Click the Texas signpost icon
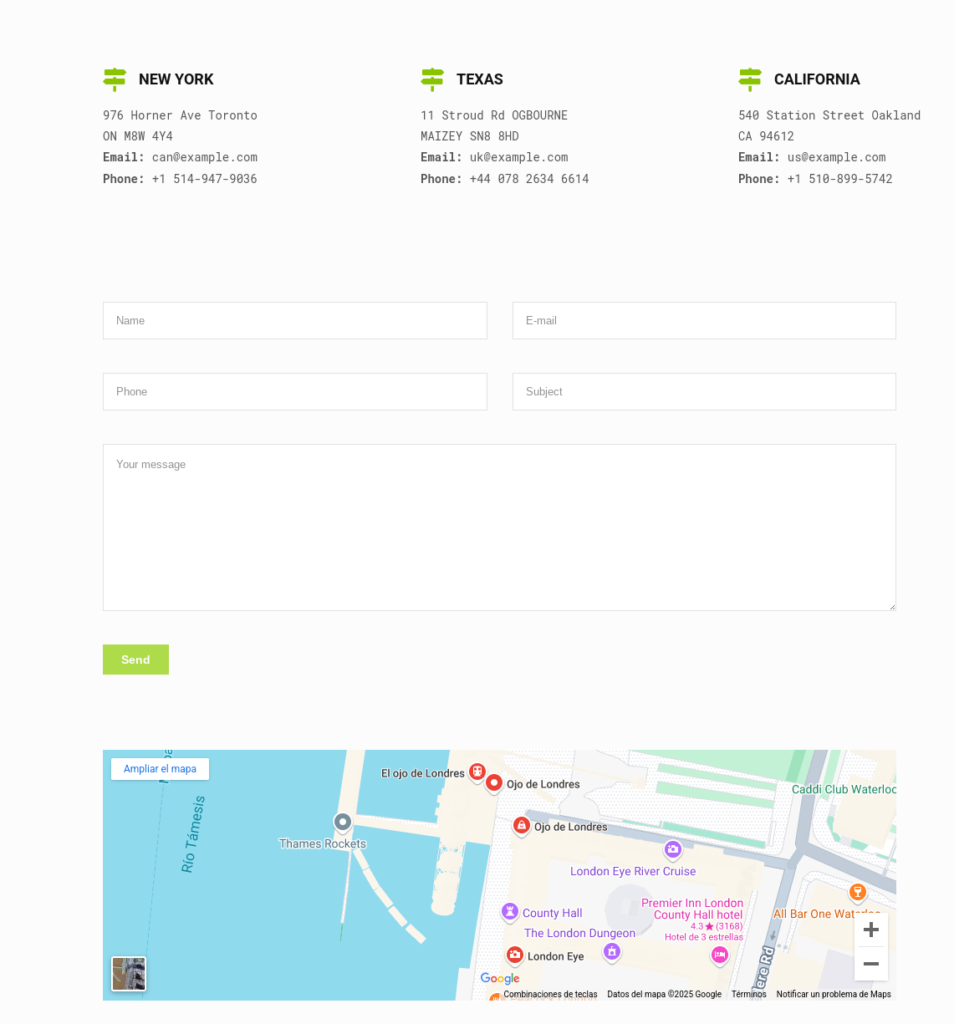 (432, 80)
